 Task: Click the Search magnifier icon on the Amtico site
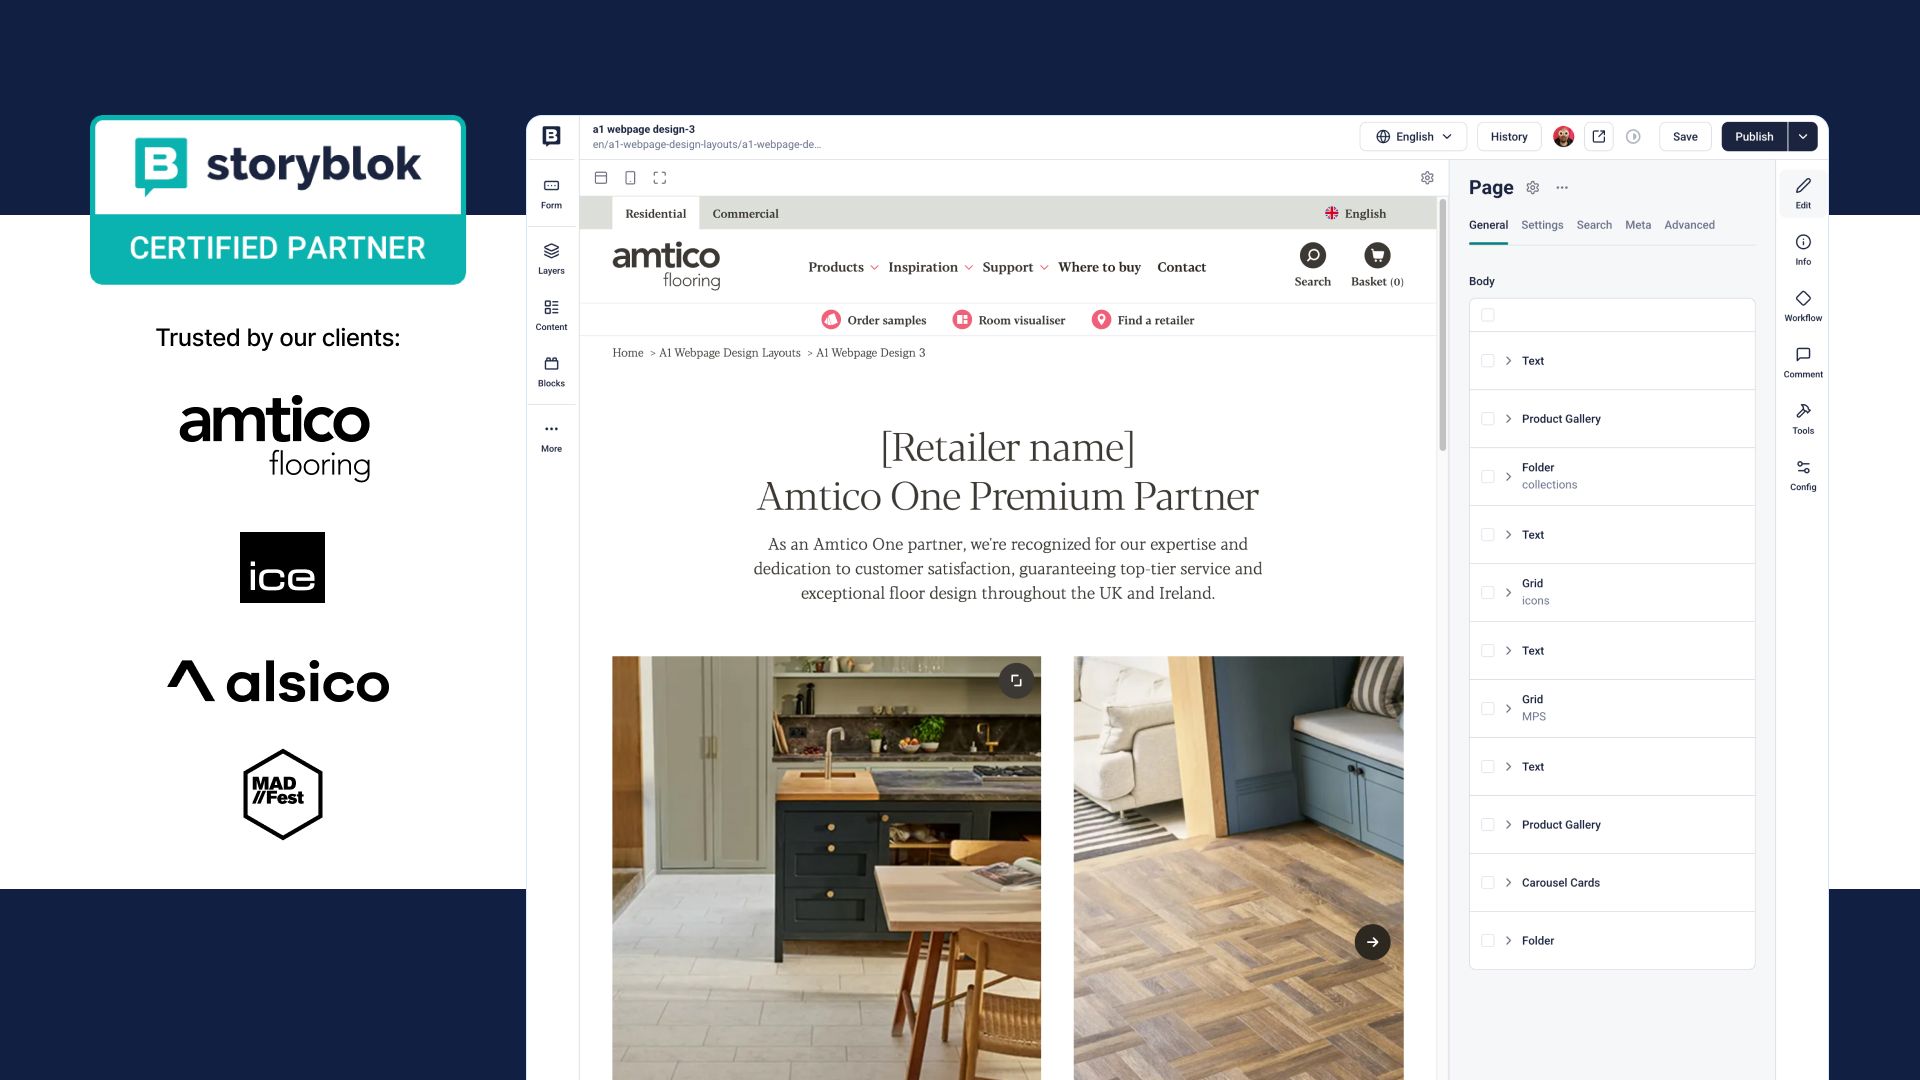coord(1312,255)
